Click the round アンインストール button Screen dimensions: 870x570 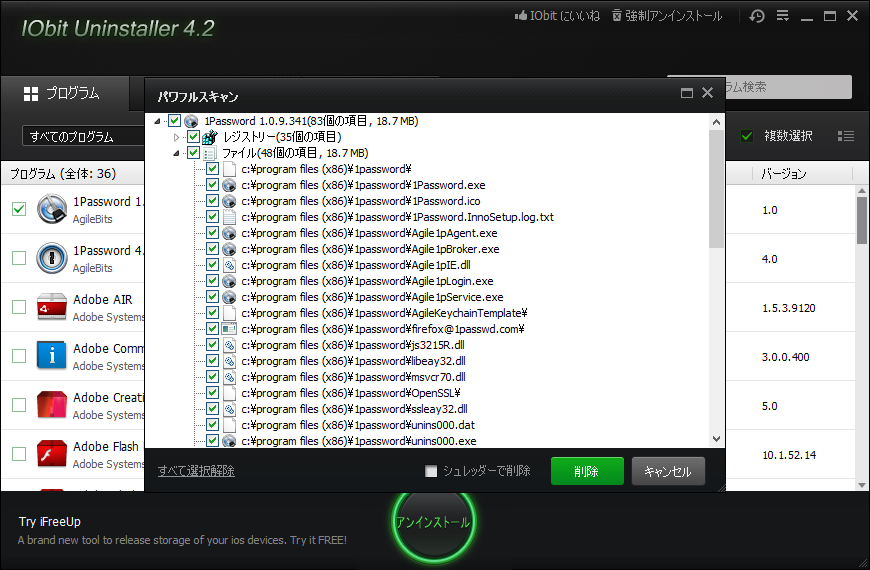pos(433,522)
